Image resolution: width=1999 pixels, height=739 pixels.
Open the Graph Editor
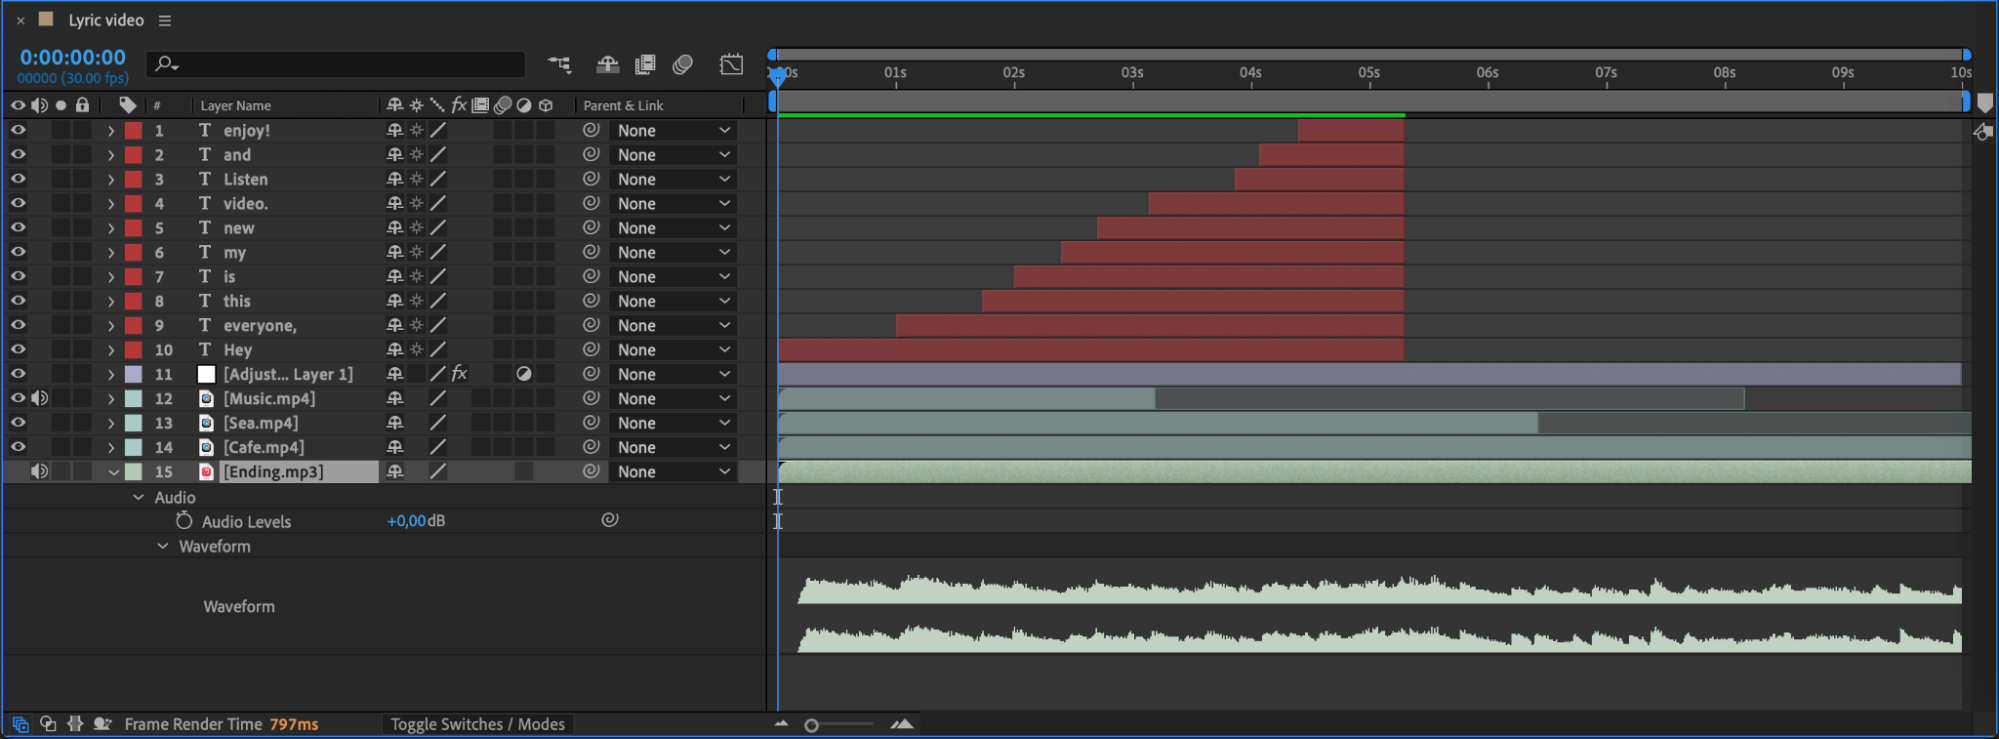click(x=731, y=65)
